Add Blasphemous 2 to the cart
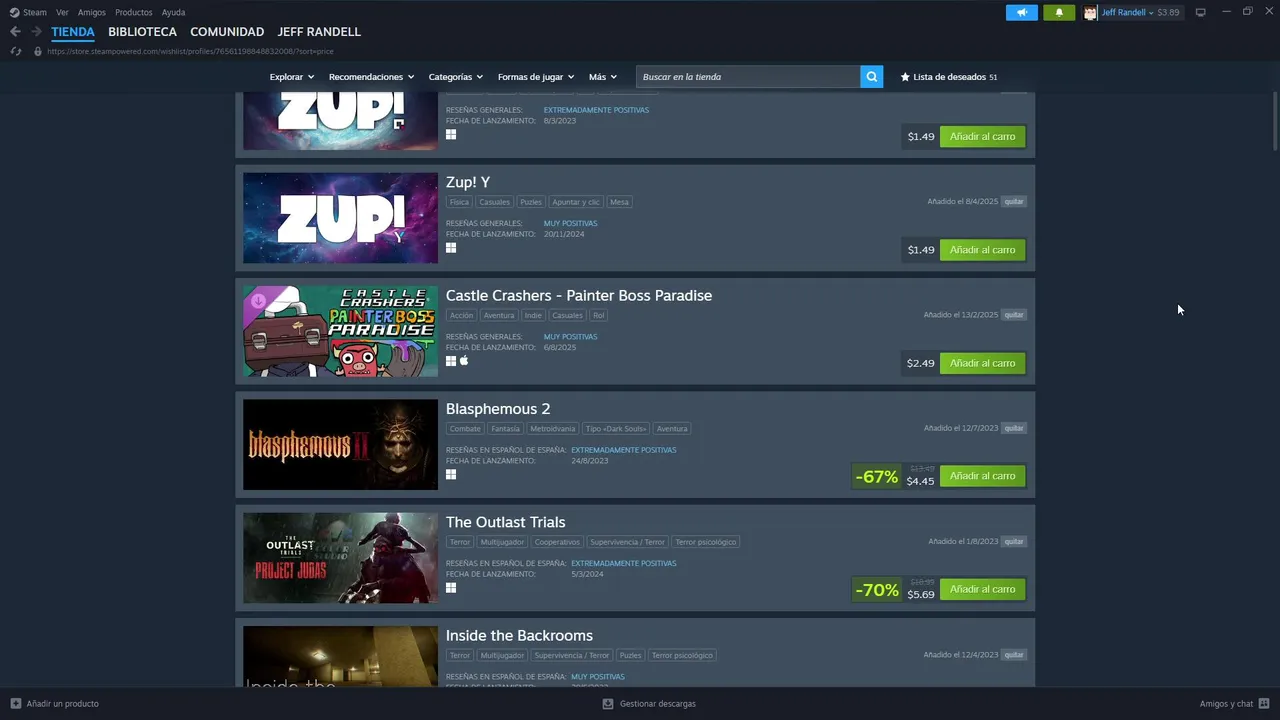This screenshot has width=1280, height=720. (x=982, y=476)
